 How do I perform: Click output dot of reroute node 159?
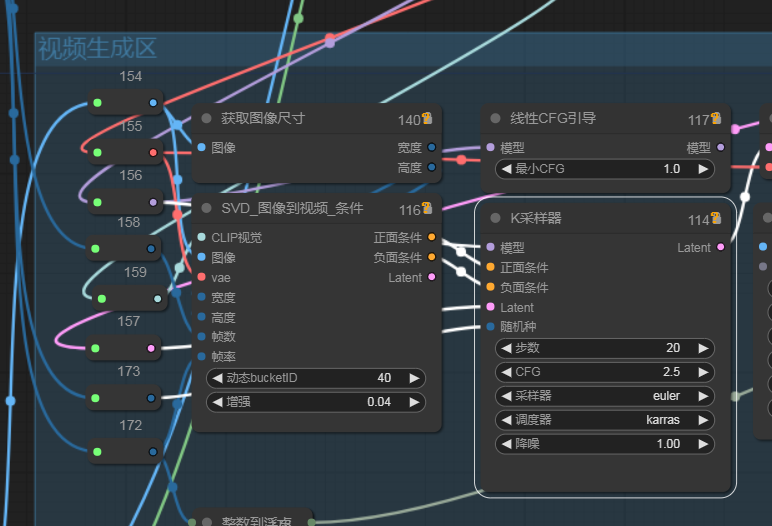pyautogui.click(x=158, y=299)
